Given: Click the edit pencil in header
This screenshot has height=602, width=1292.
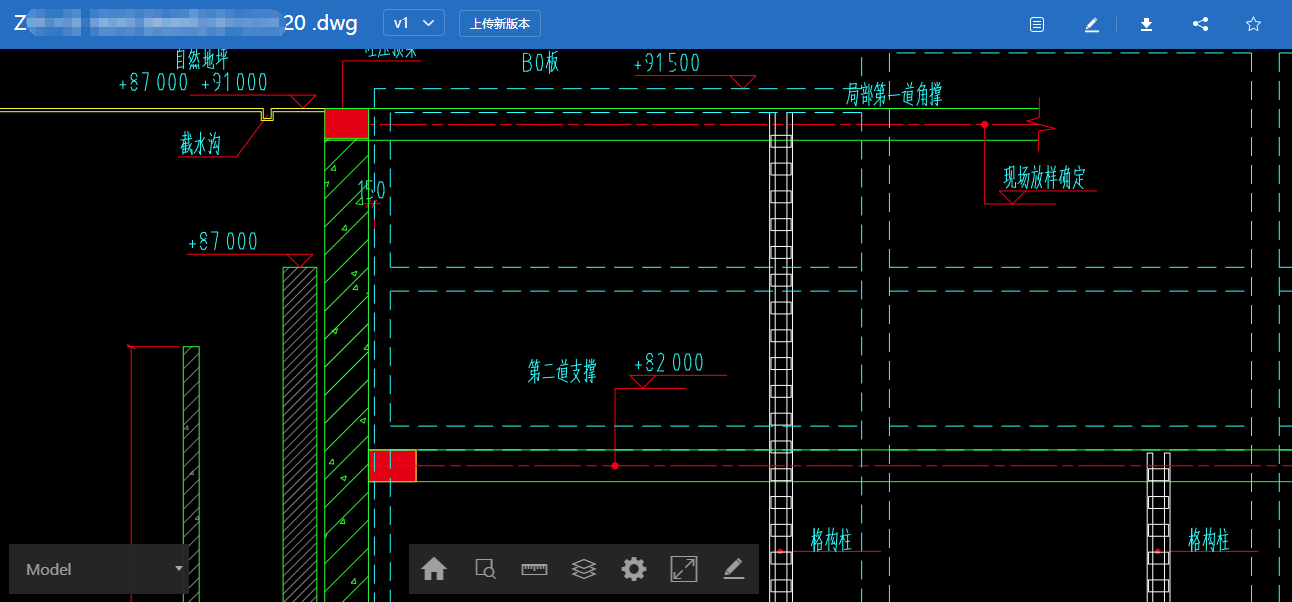Looking at the screenshot, I should (x=1092, y=24).
